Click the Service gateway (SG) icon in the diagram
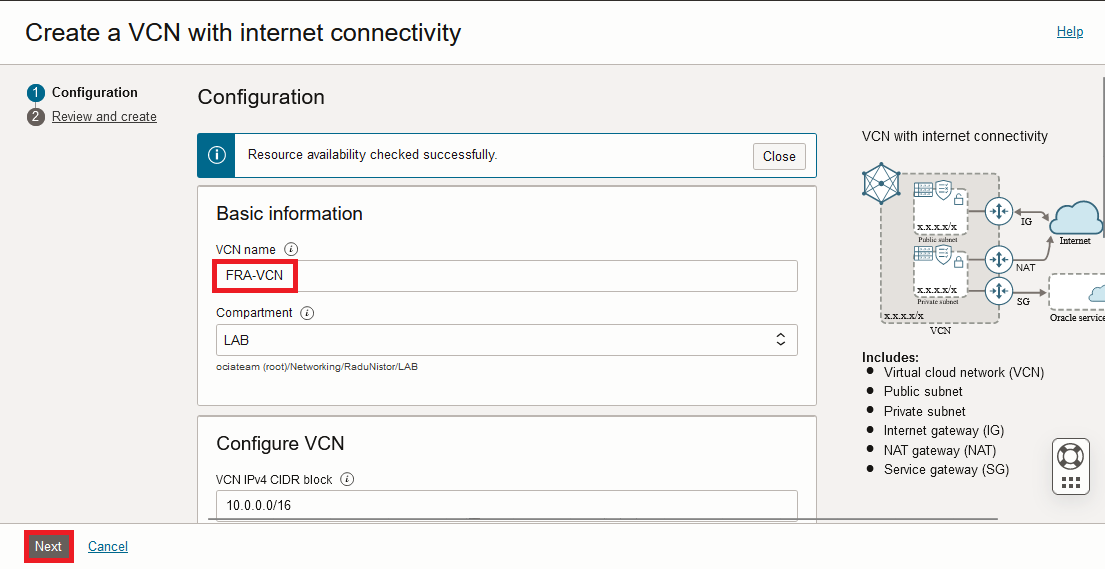Viewport: 1105px width, 569px height. point(998,292)
